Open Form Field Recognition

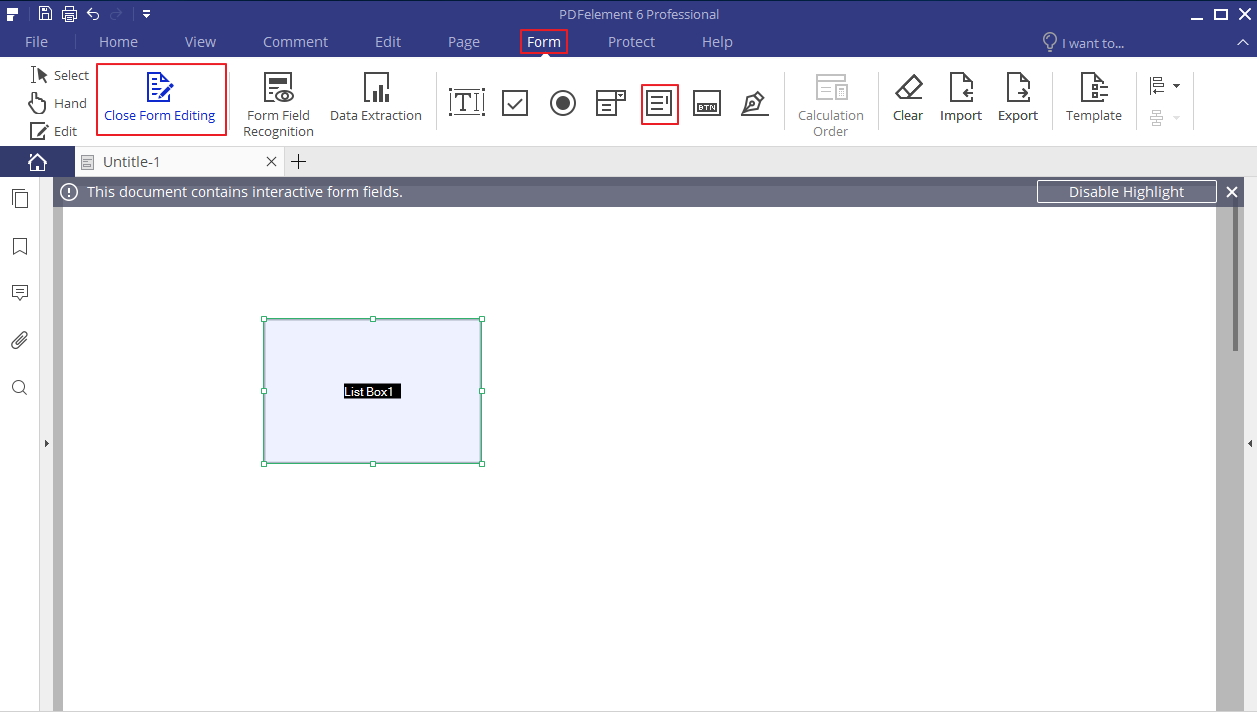(x=278, y=100)
